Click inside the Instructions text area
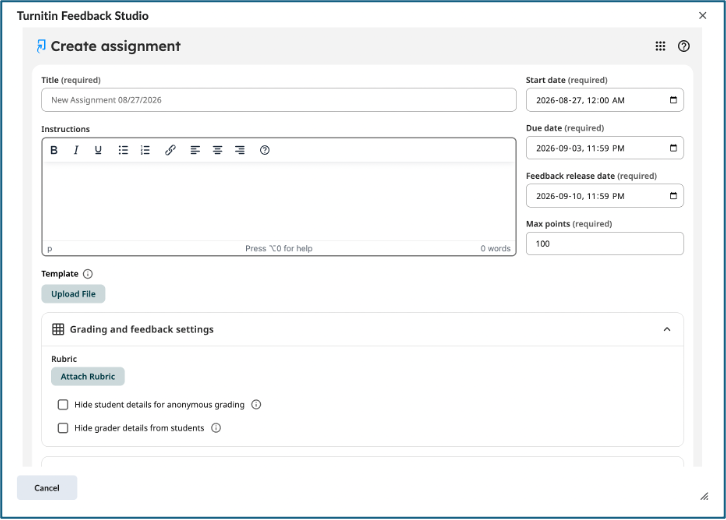 coord(279,201)
